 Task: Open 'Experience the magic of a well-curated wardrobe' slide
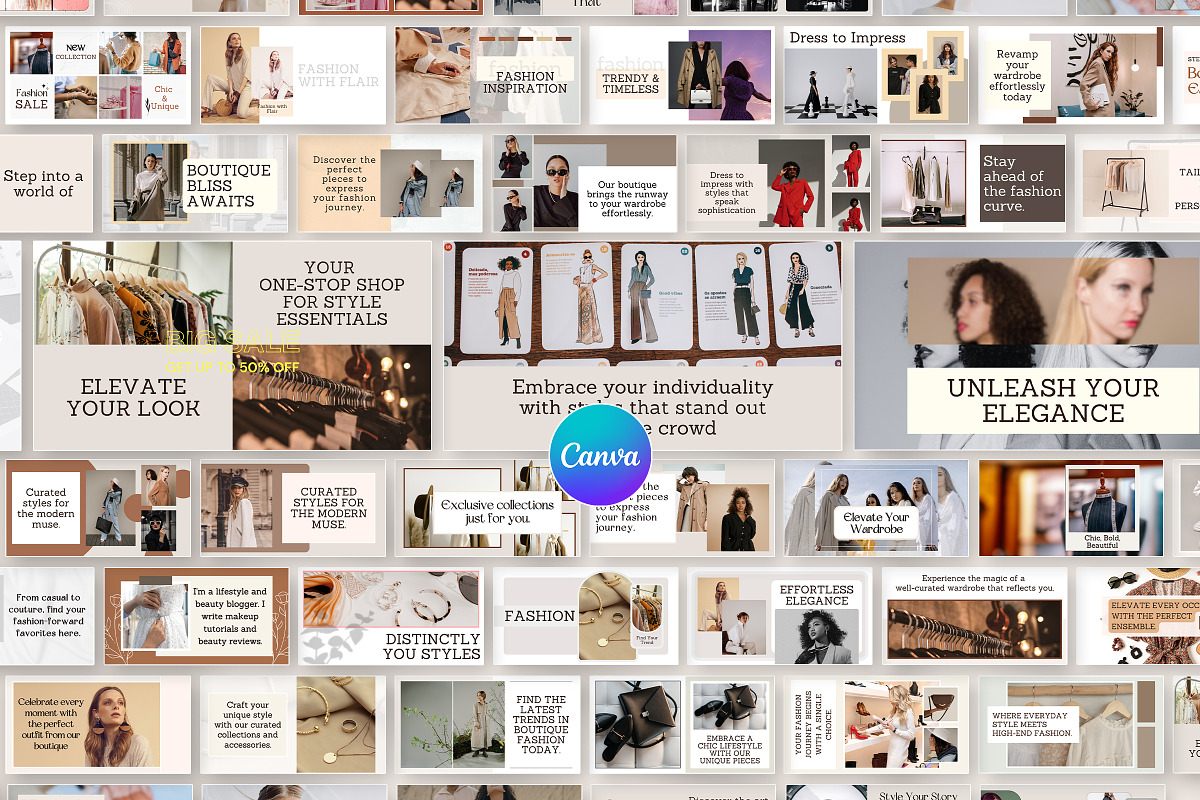(x=974, y=616)
